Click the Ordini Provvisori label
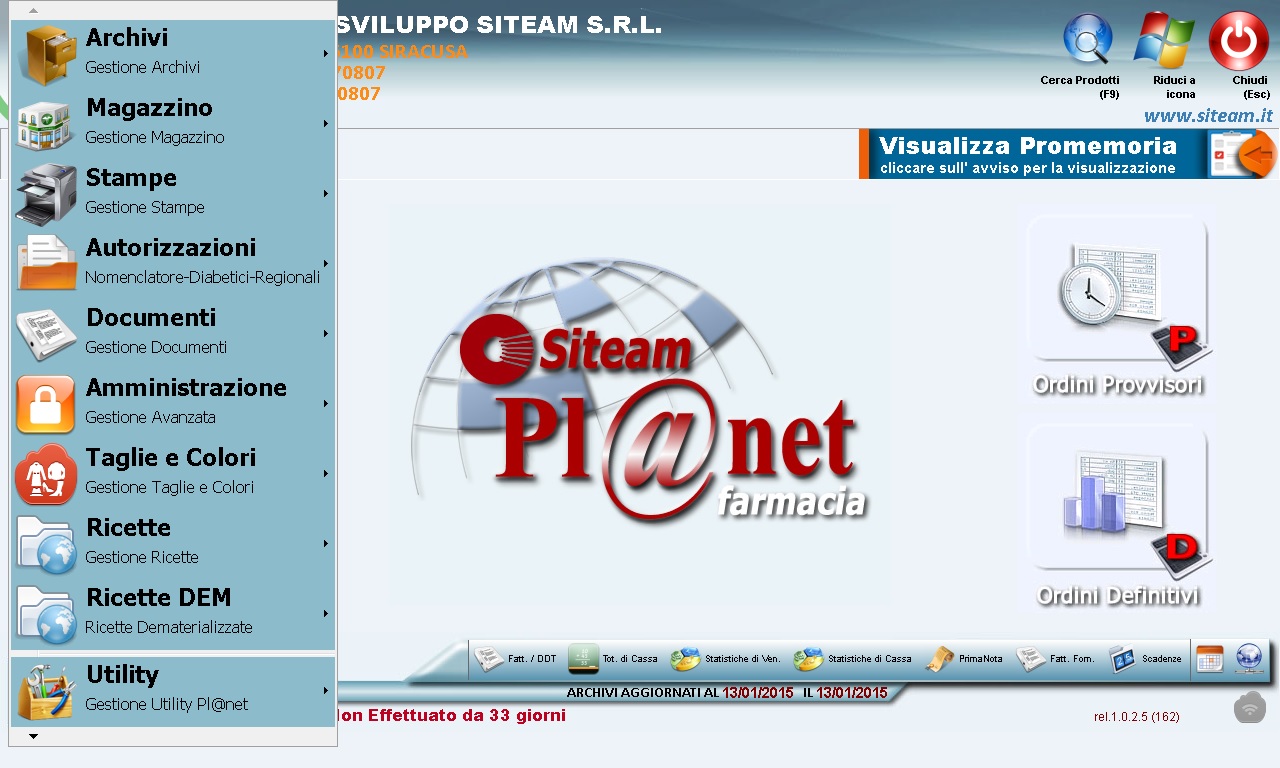 pyautogui.click(x=1118, y=385)
